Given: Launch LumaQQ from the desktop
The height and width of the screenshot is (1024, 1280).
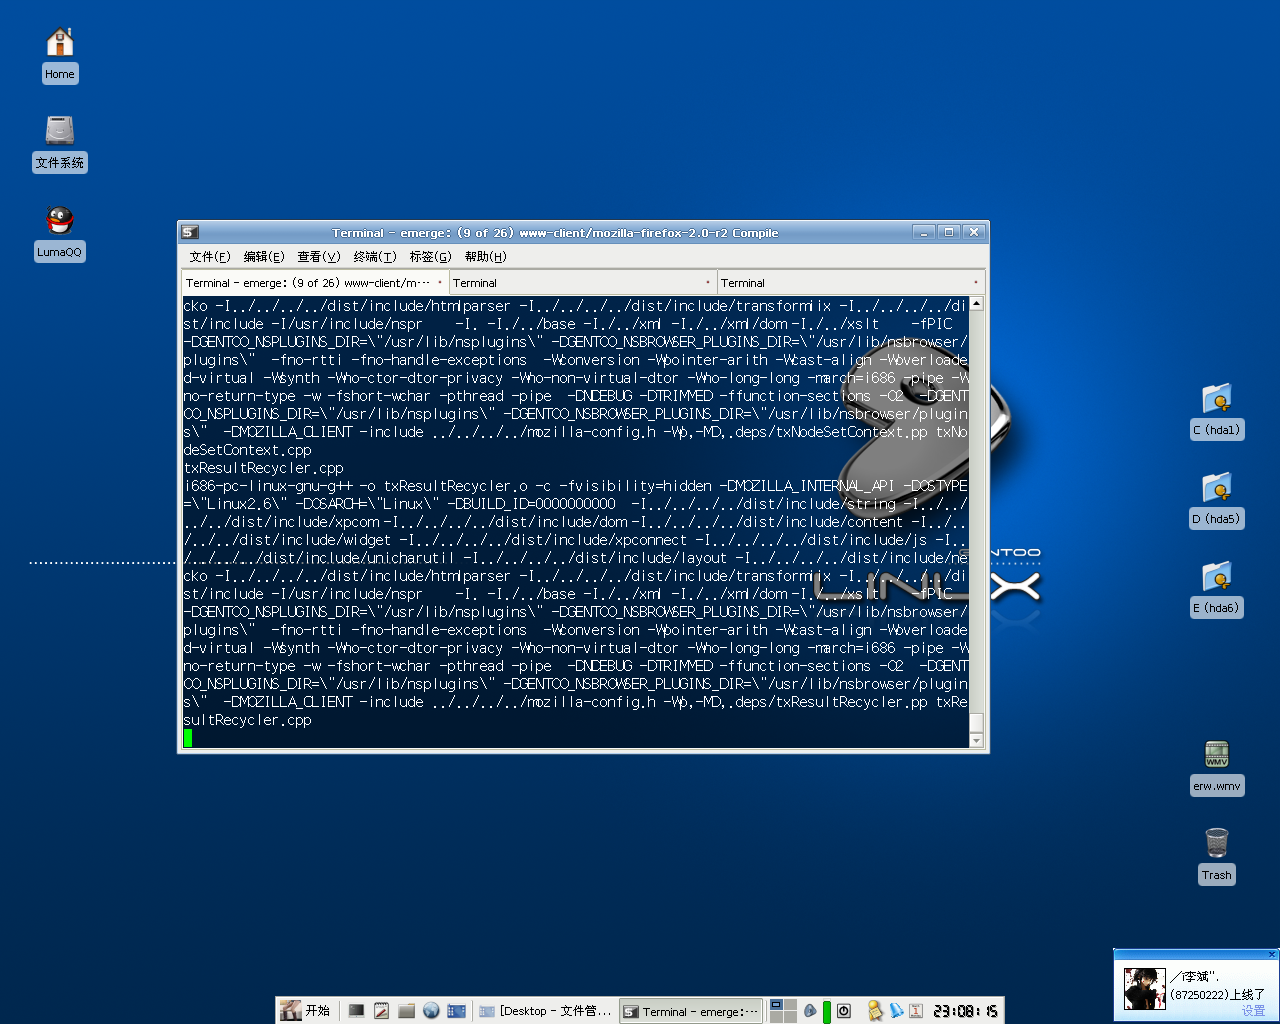Looking at the screenshot, I should coord(60,233).
